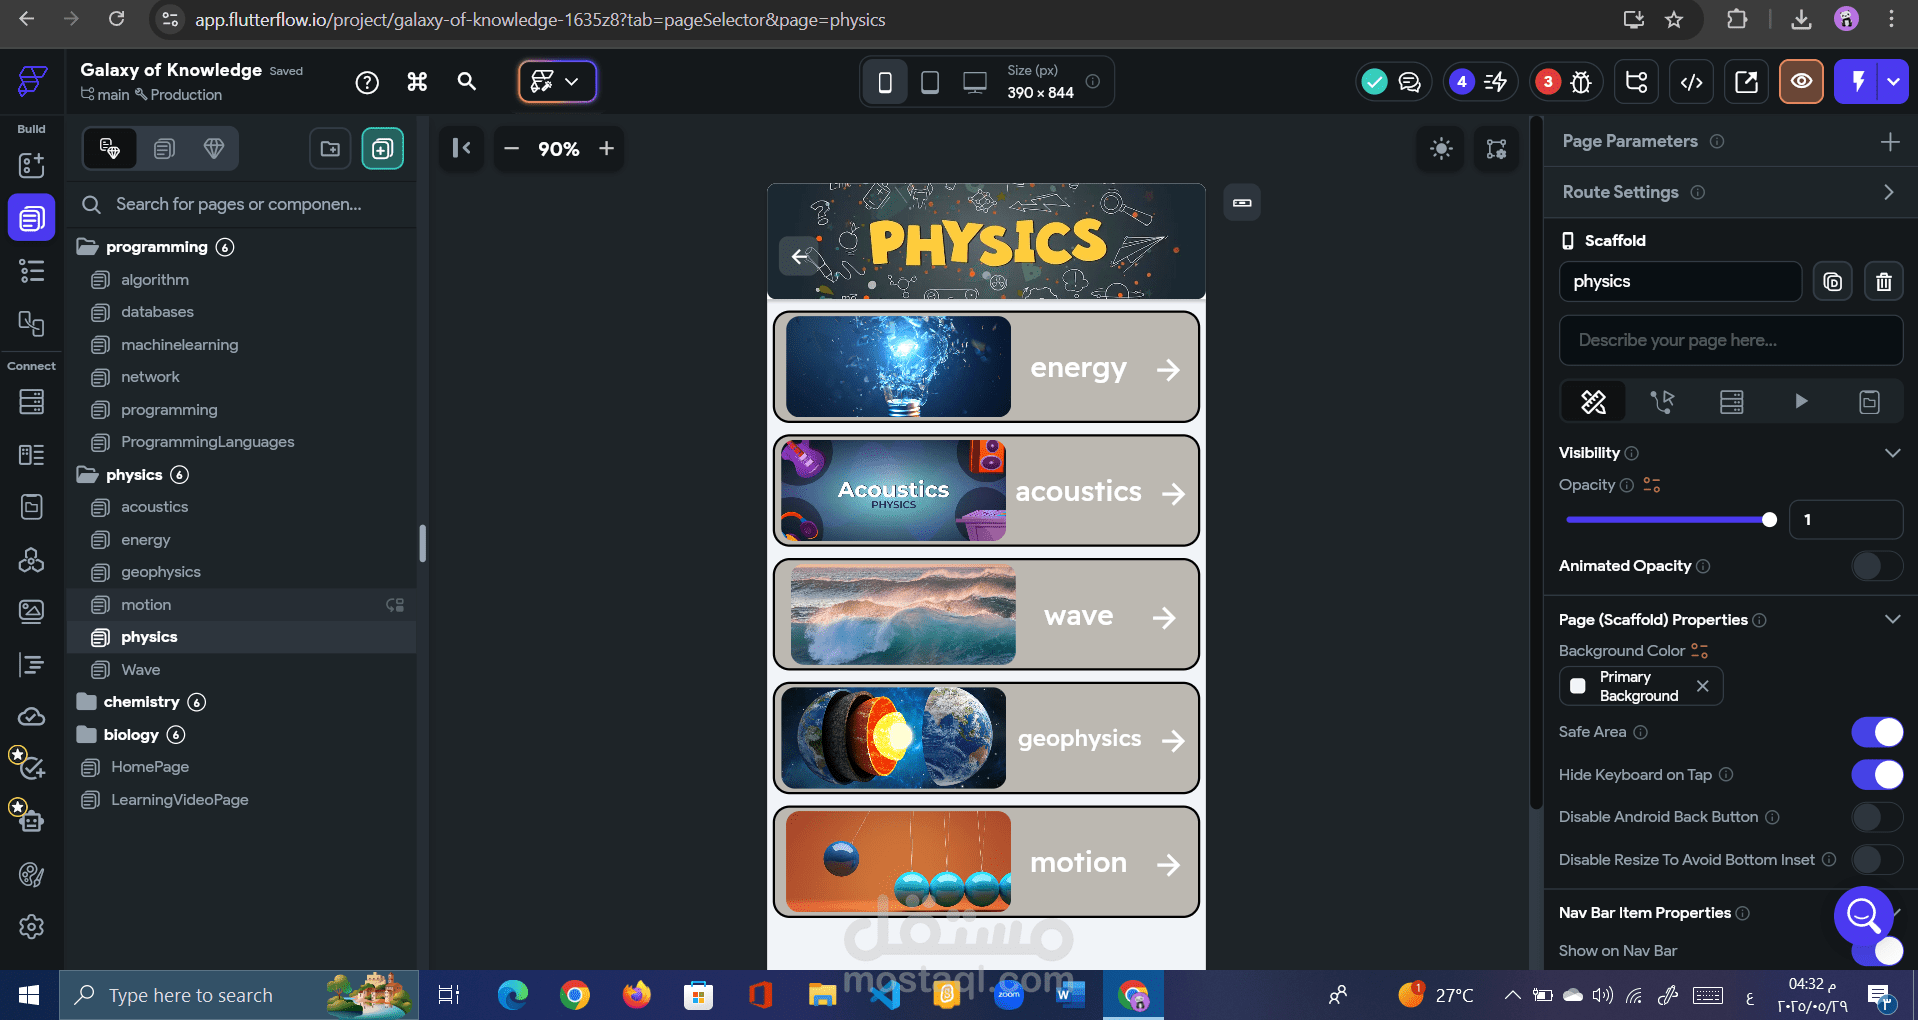Click the page description field
The height and width of the screenshot is (1020, 1918).
click(x=1730, y=341)
